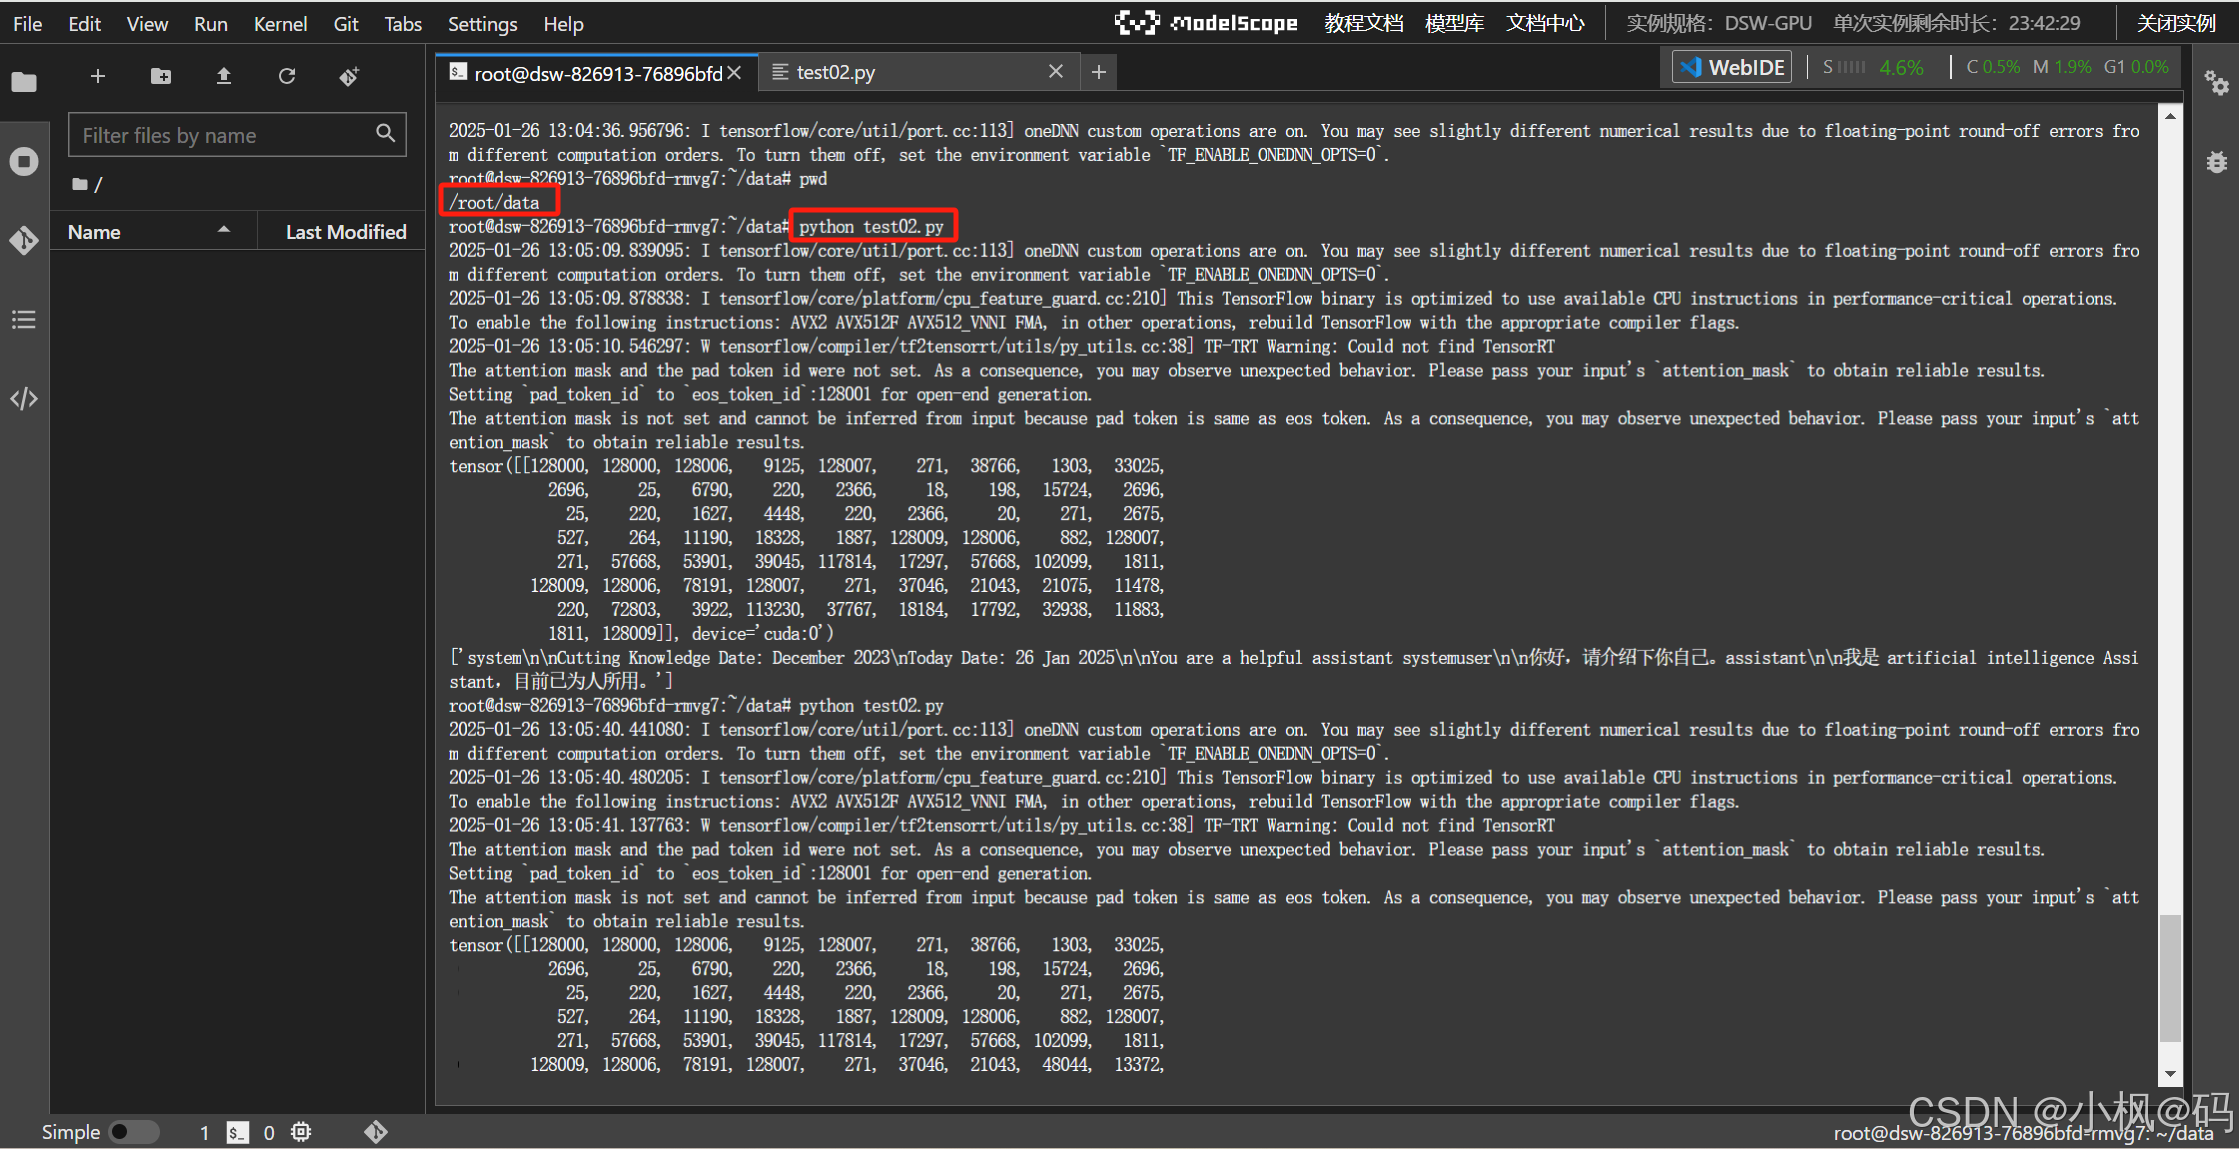Open the running terminals and kernels panel
2239x1149 pixels.
pyautogui.click(x=24, y=161)
